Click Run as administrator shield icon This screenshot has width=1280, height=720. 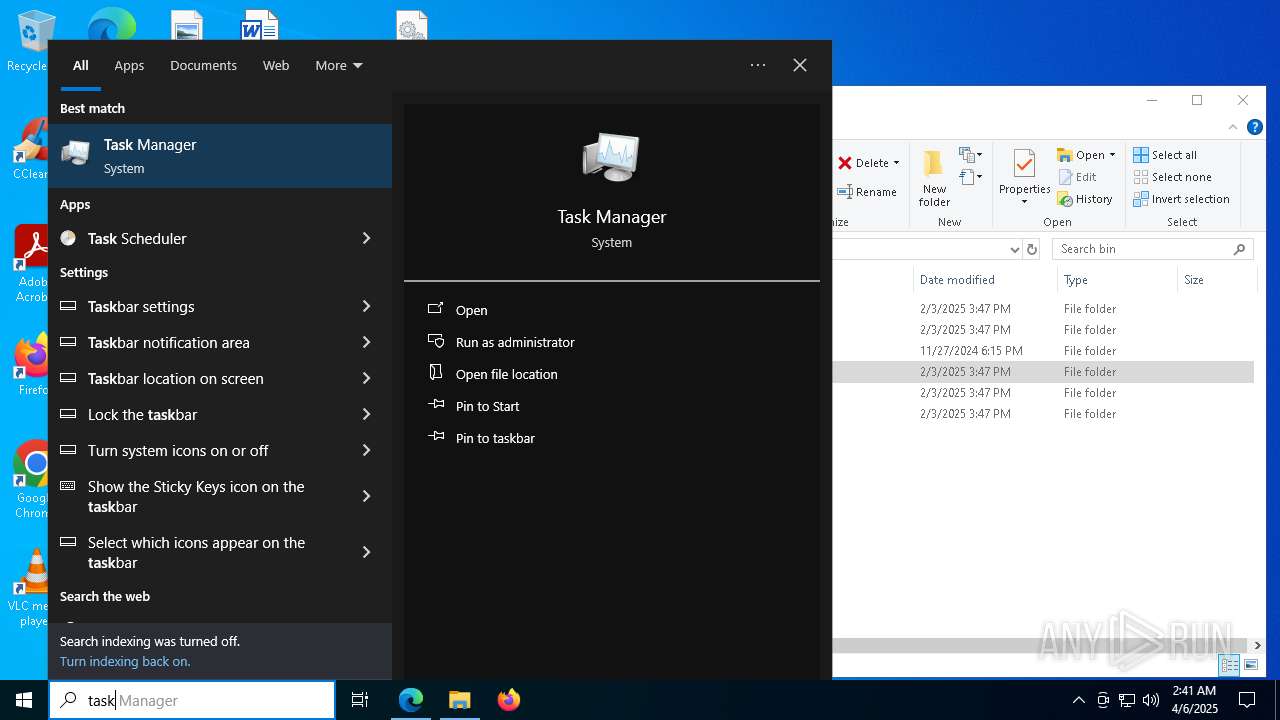436,341
